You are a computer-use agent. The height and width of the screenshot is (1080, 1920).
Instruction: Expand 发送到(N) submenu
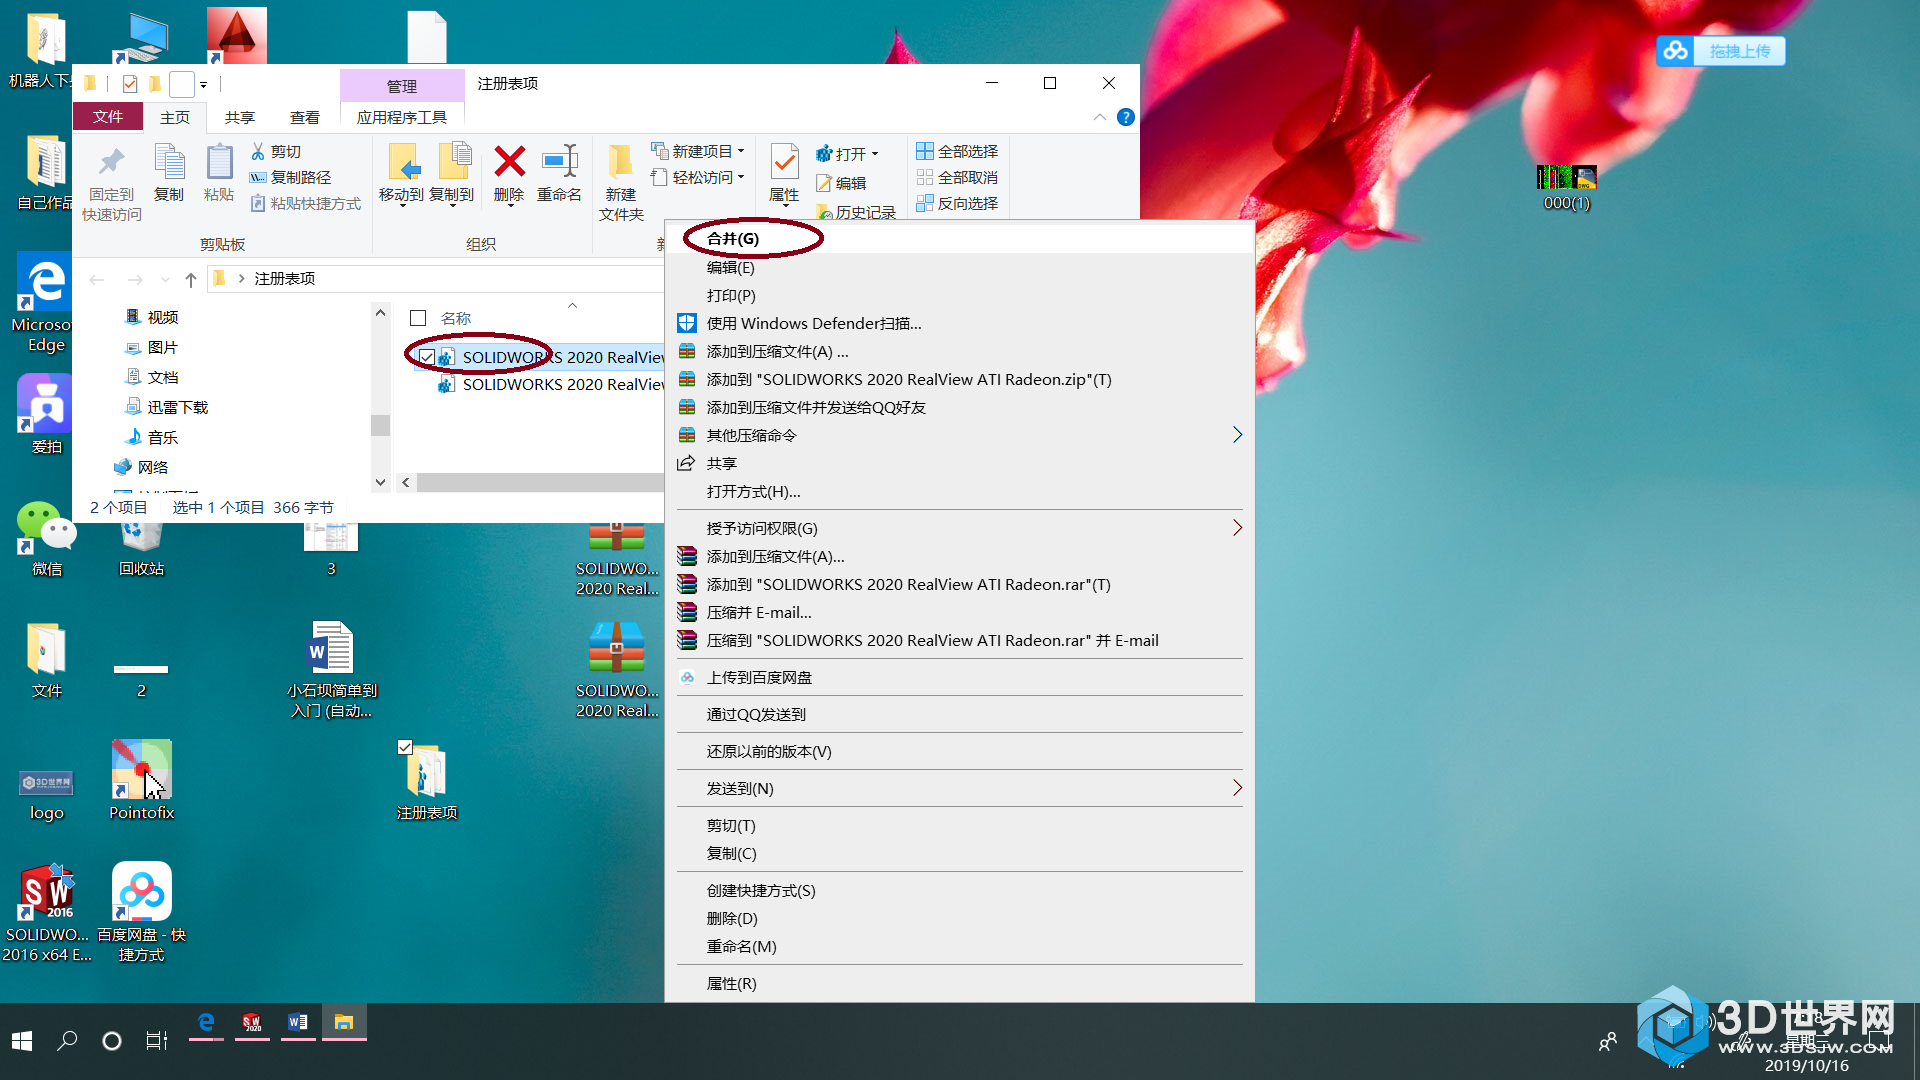point(1237,788)
